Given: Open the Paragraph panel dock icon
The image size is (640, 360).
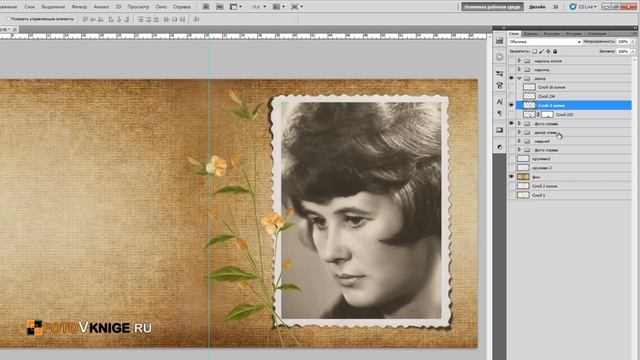Looking at the screenshot, I should [500, 113].
